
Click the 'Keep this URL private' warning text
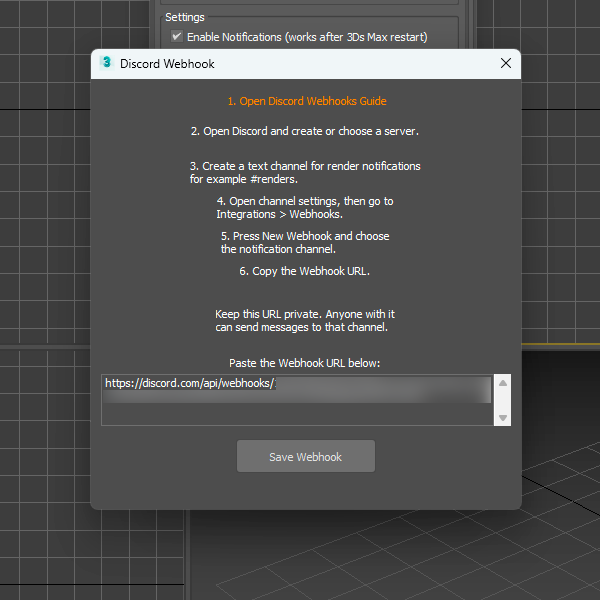[x=305, y=321]
